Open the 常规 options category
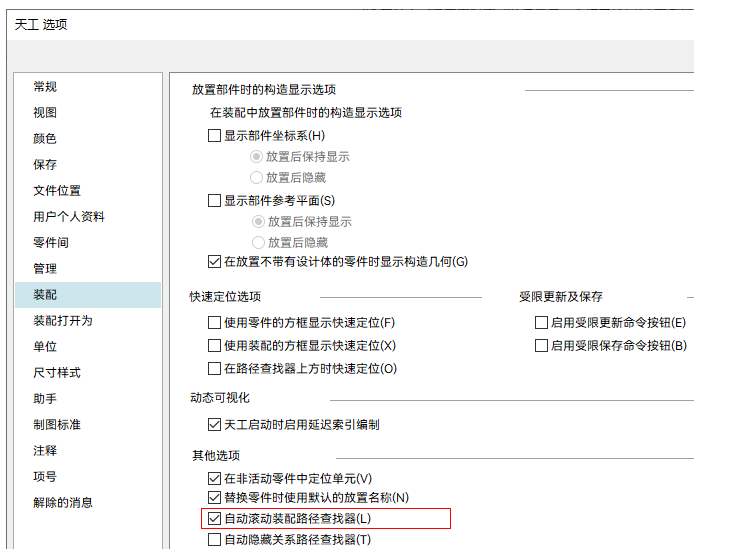The height and width of the screenshot is (554, 738). tap(45, 87)
